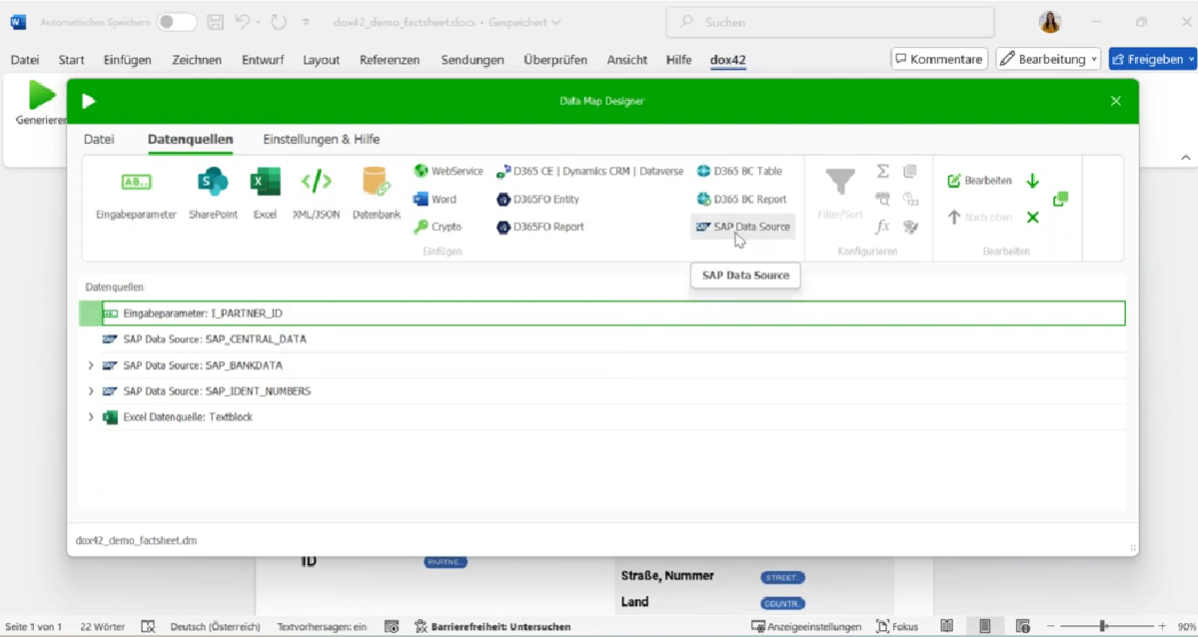
Task: Open the Kommentare pane button
Action: 939,59
